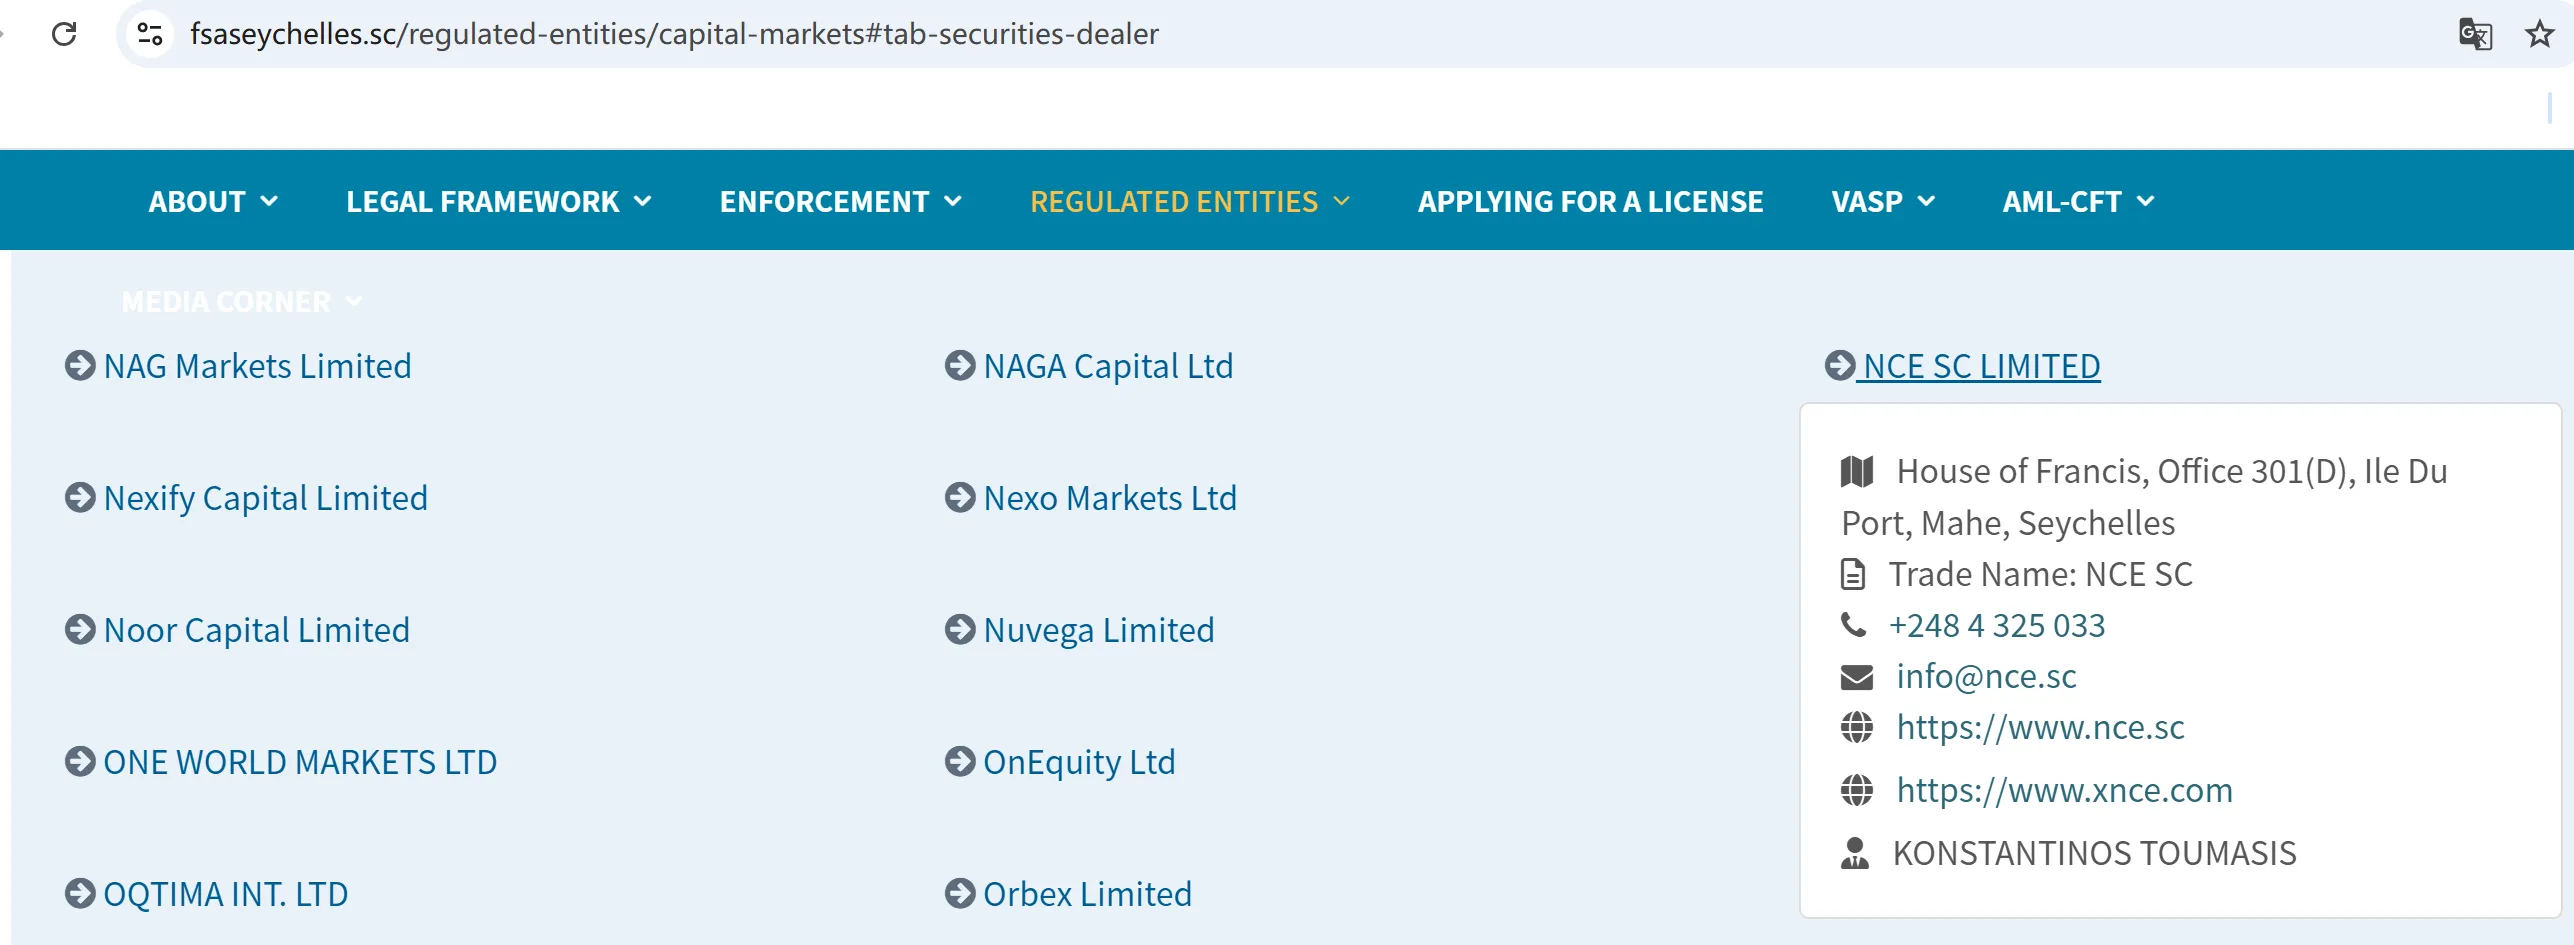Screen dimensions: 2574x945
Task: Select the name KONSTANTINOS TOUMASIS
Action: 2094,854
